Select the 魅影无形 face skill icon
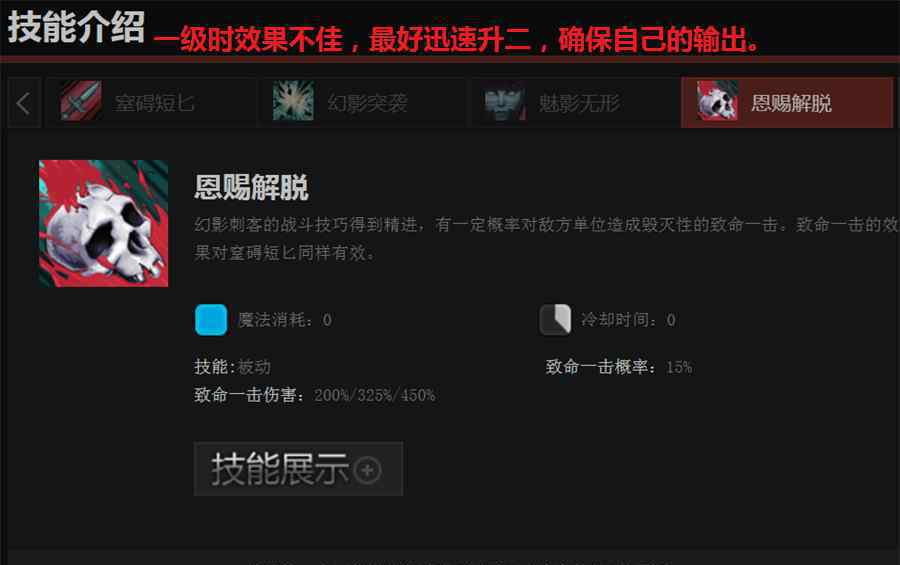Screen dimensions: 900x565 click(x=505, y=101)
